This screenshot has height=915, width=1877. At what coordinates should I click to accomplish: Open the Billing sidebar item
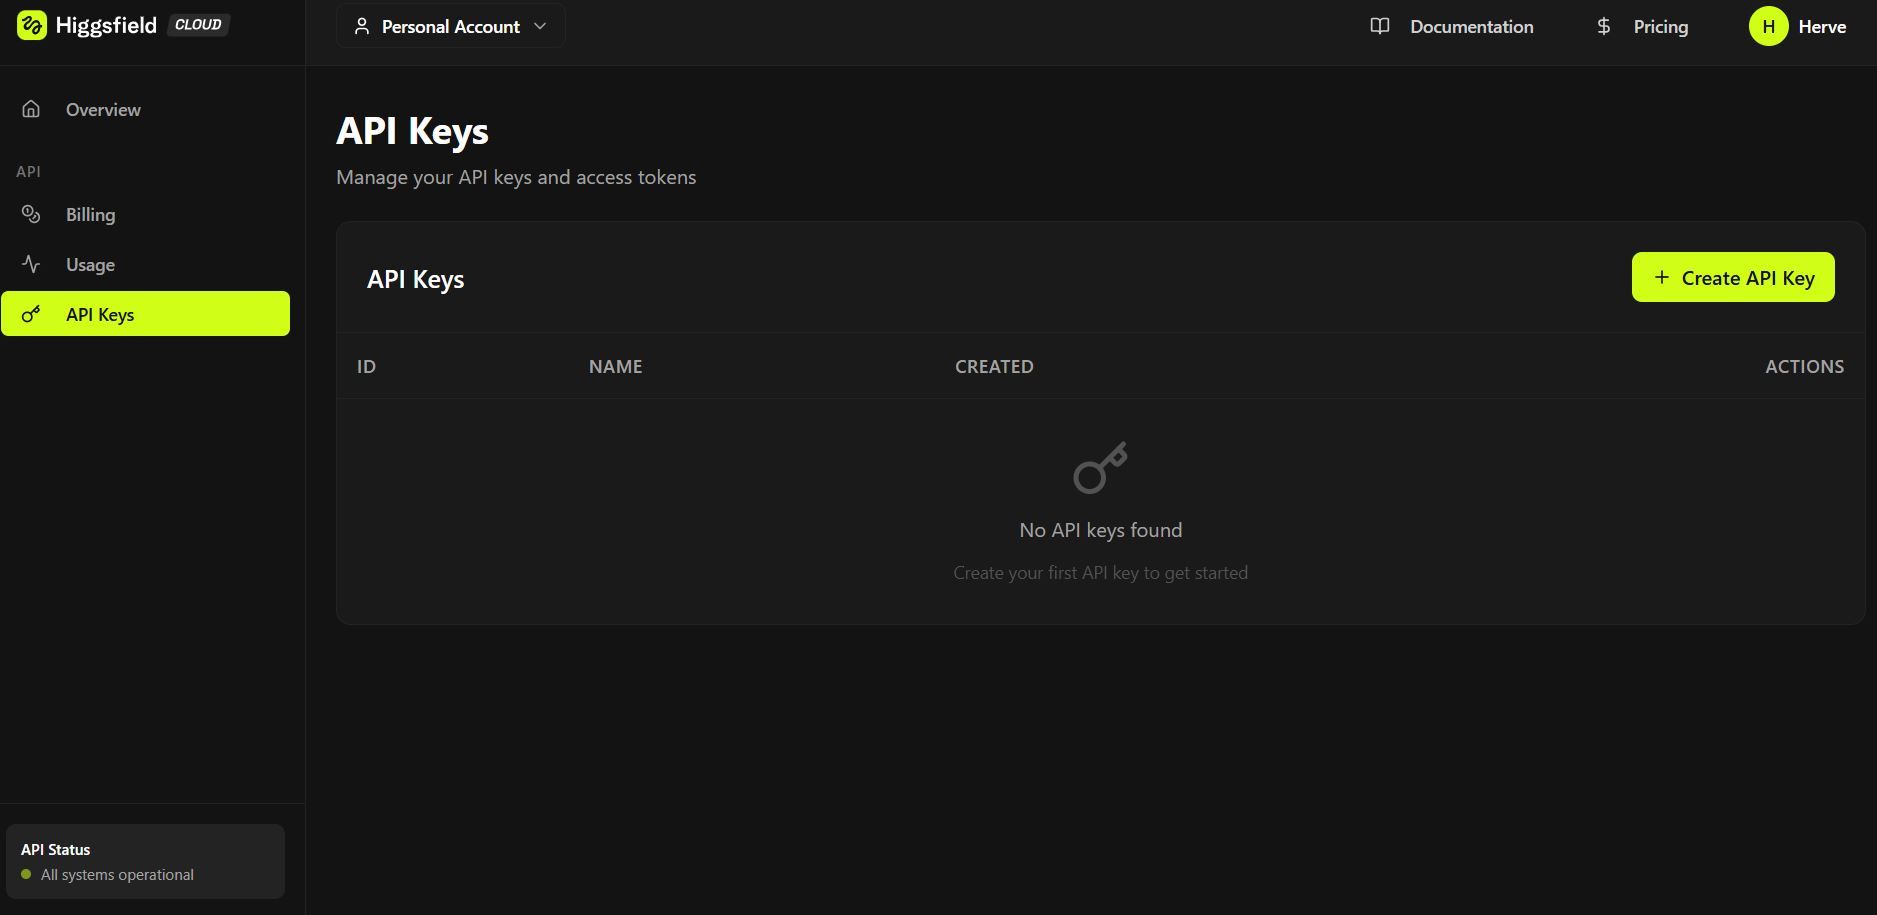click(x=90, y=215)
